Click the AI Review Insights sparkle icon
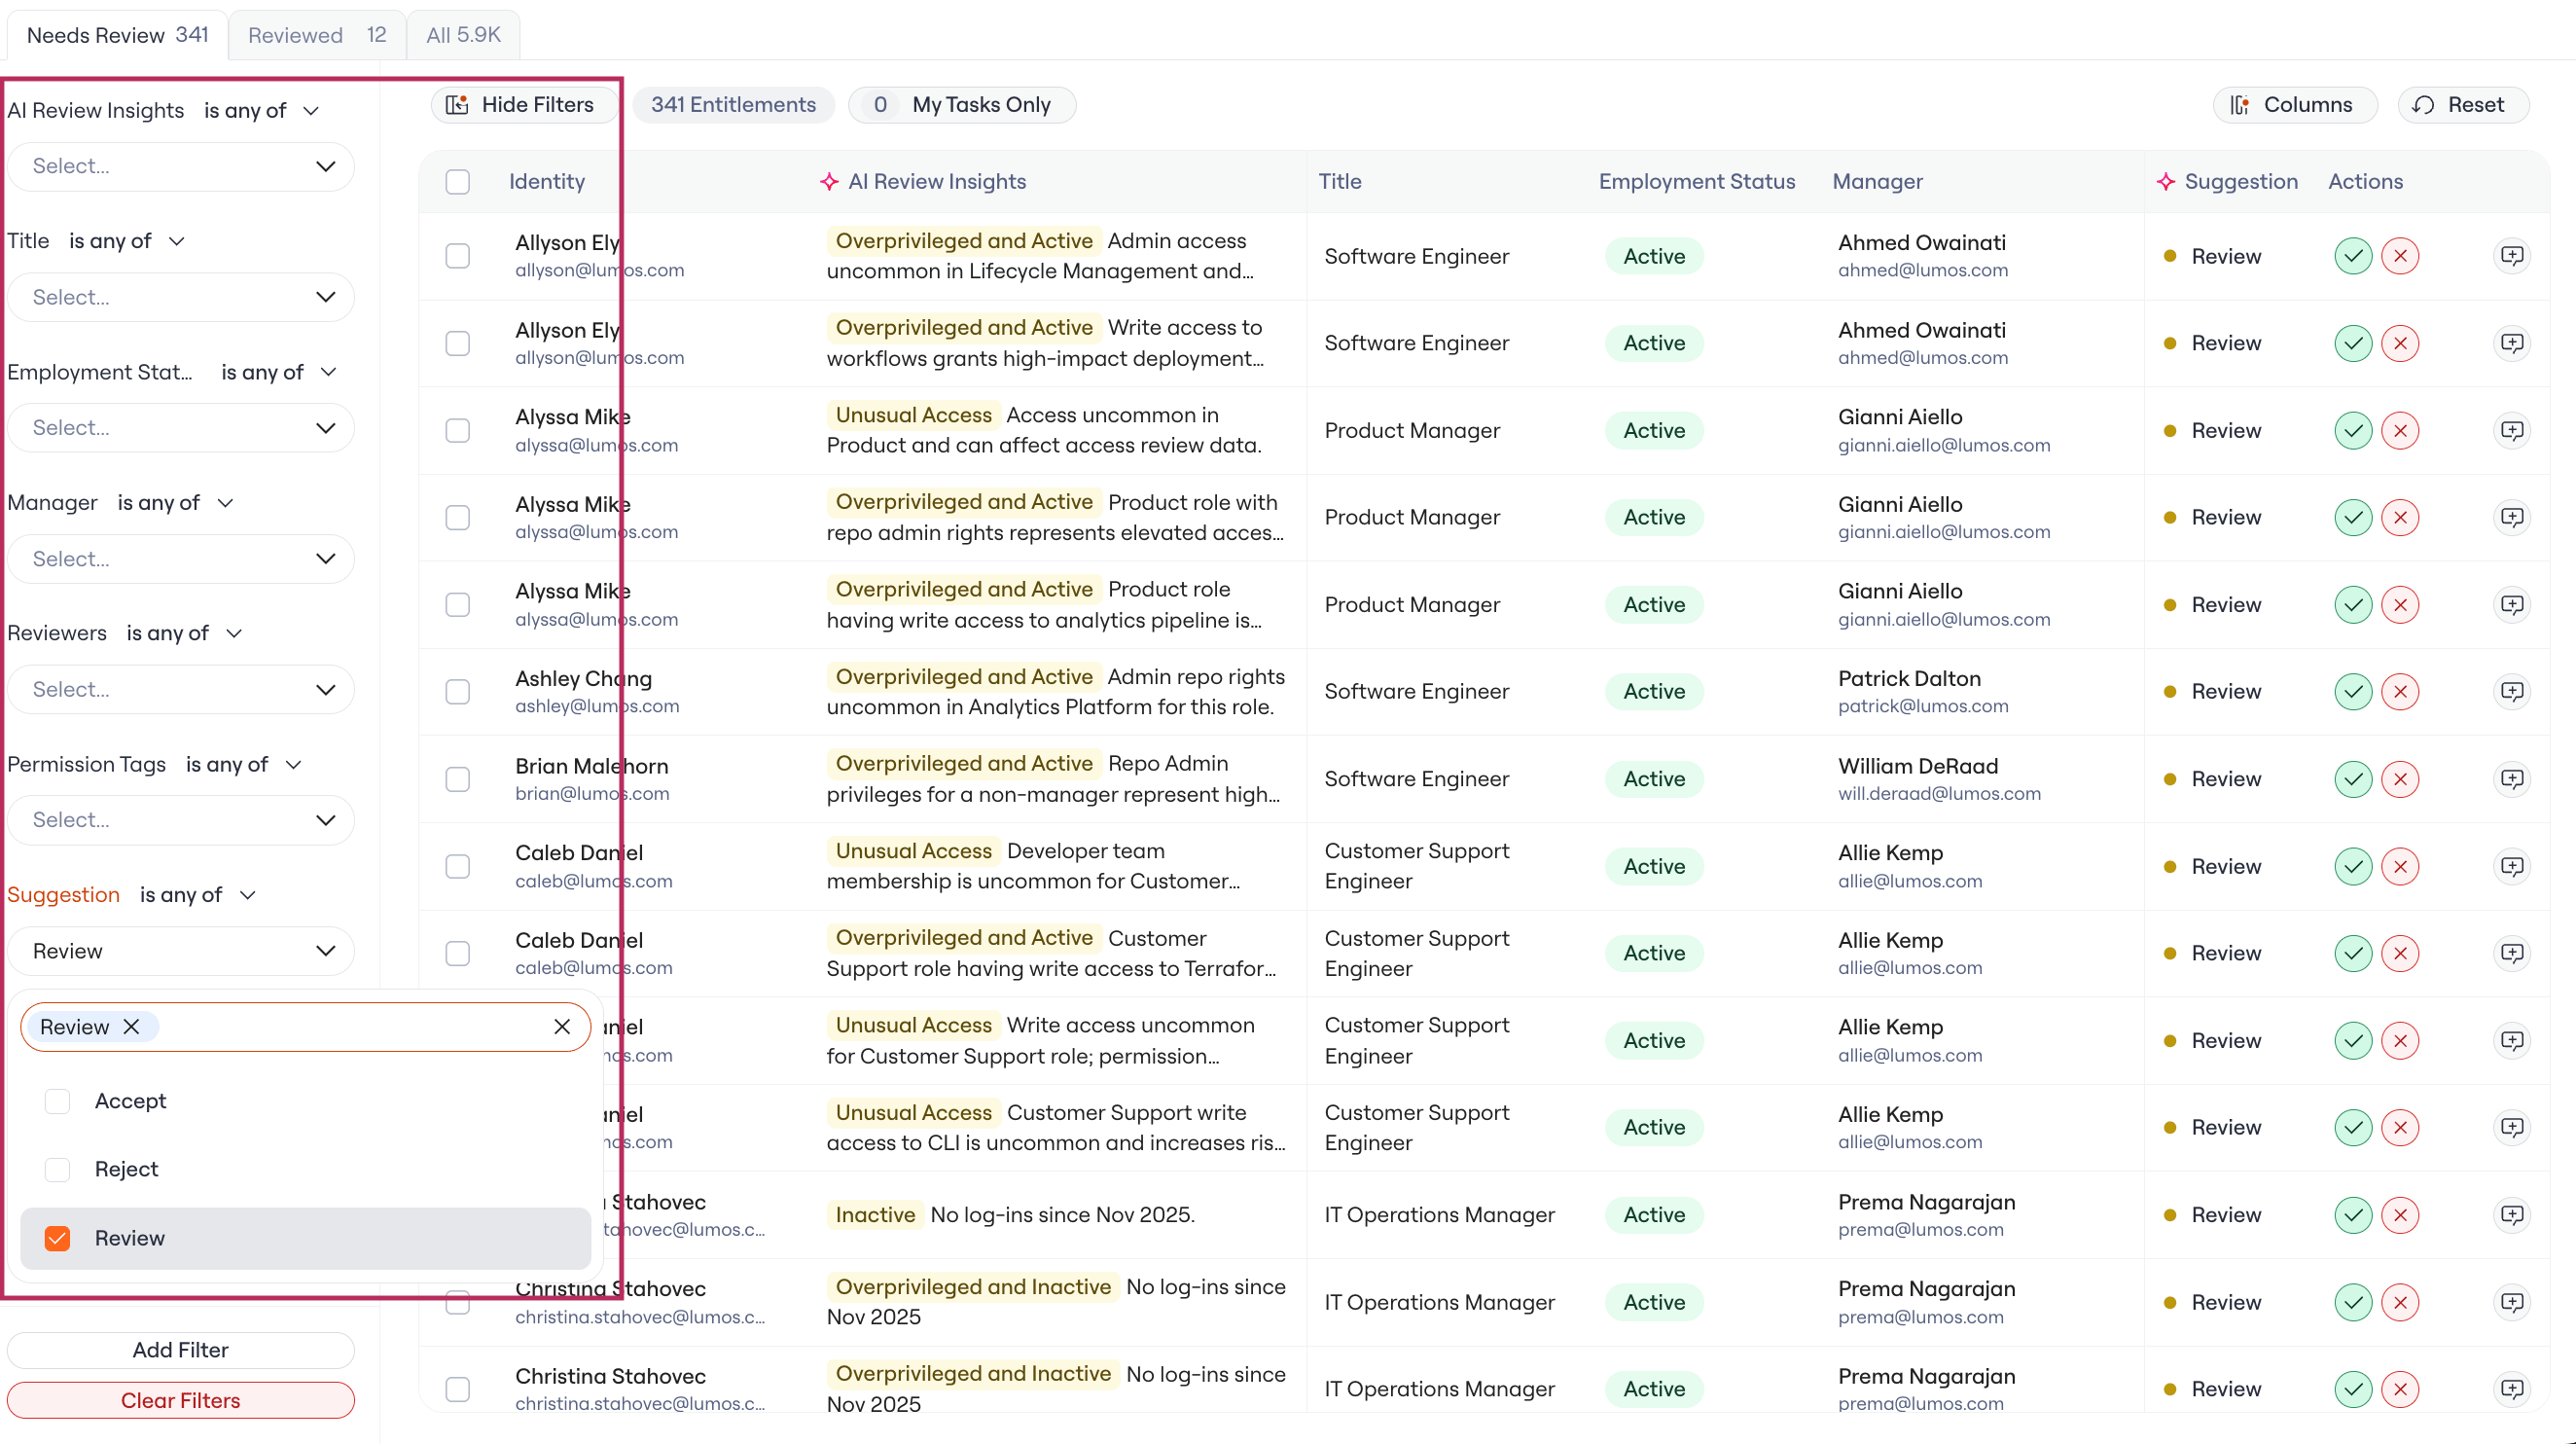The height and width of the screenshot is (1444, 2576). pos(829,181)
